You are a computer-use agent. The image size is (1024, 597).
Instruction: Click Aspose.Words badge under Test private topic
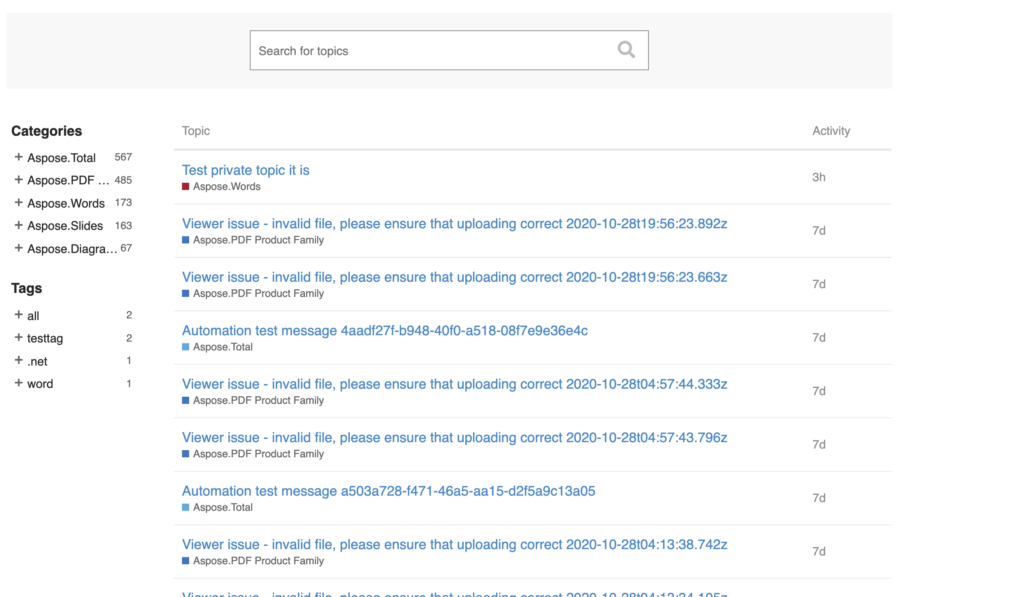(221, 187)
